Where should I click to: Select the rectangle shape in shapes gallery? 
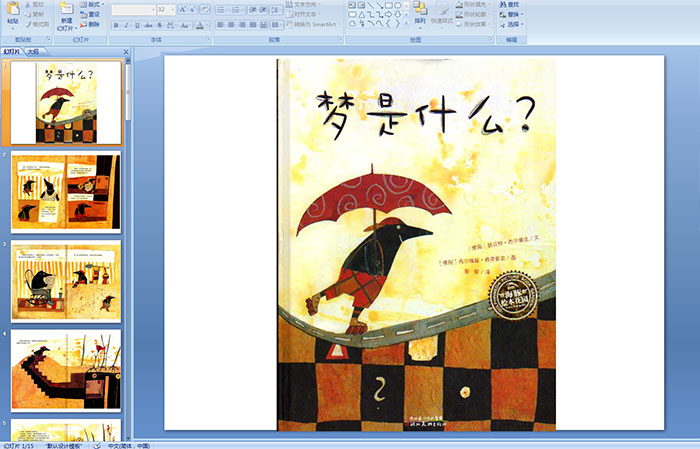point(388,5)
